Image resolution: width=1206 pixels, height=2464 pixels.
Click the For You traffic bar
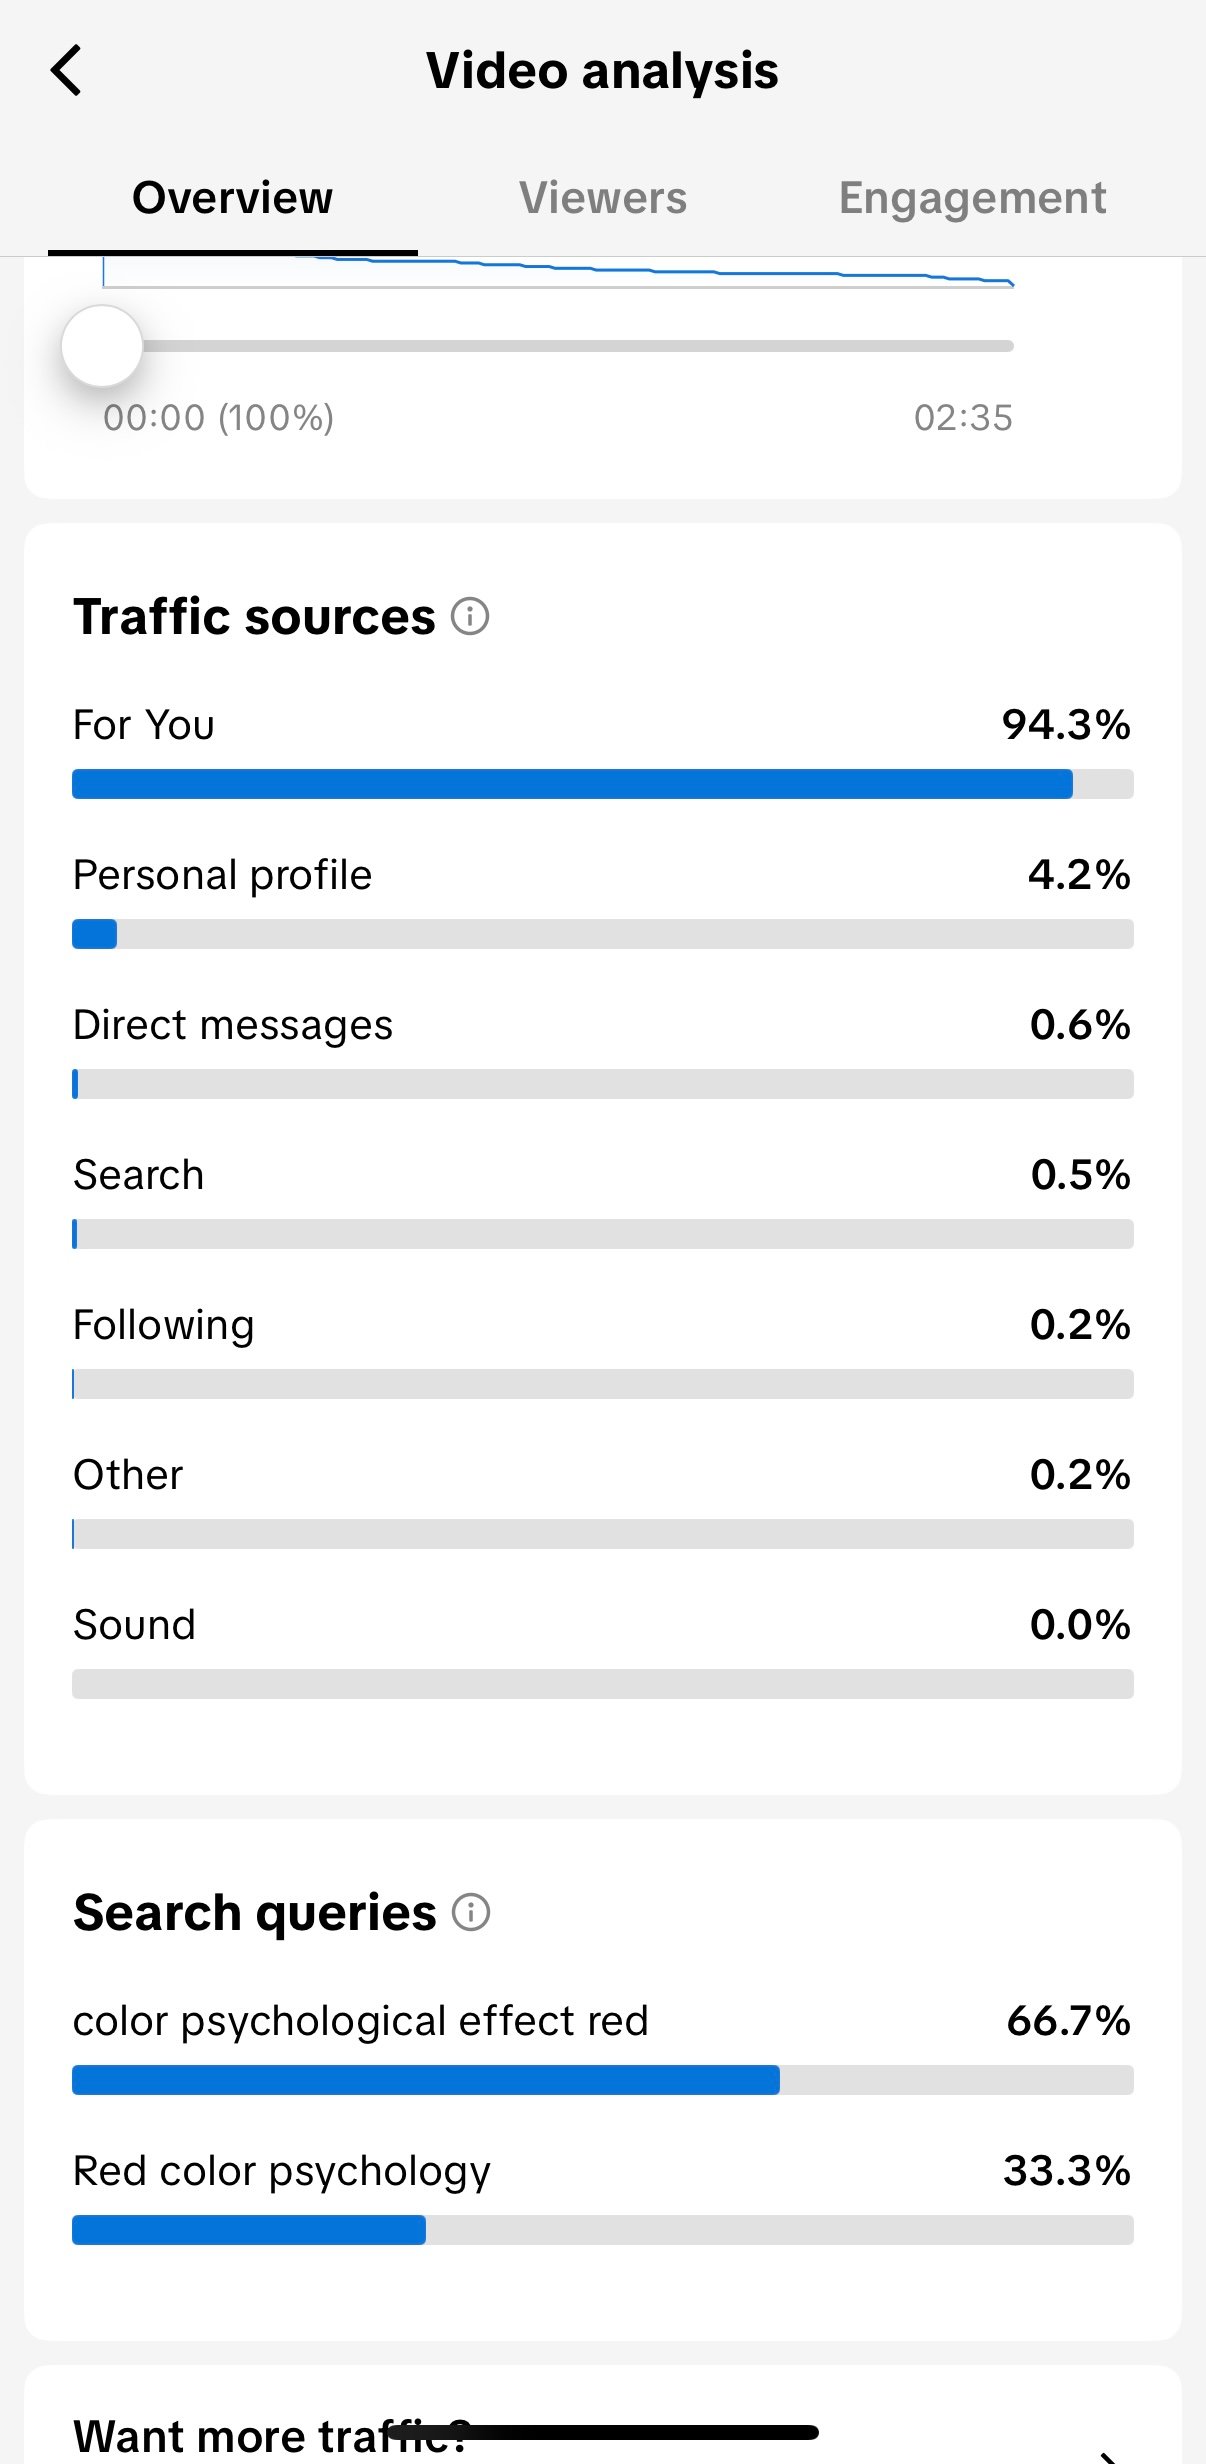[x=572, y=784]
